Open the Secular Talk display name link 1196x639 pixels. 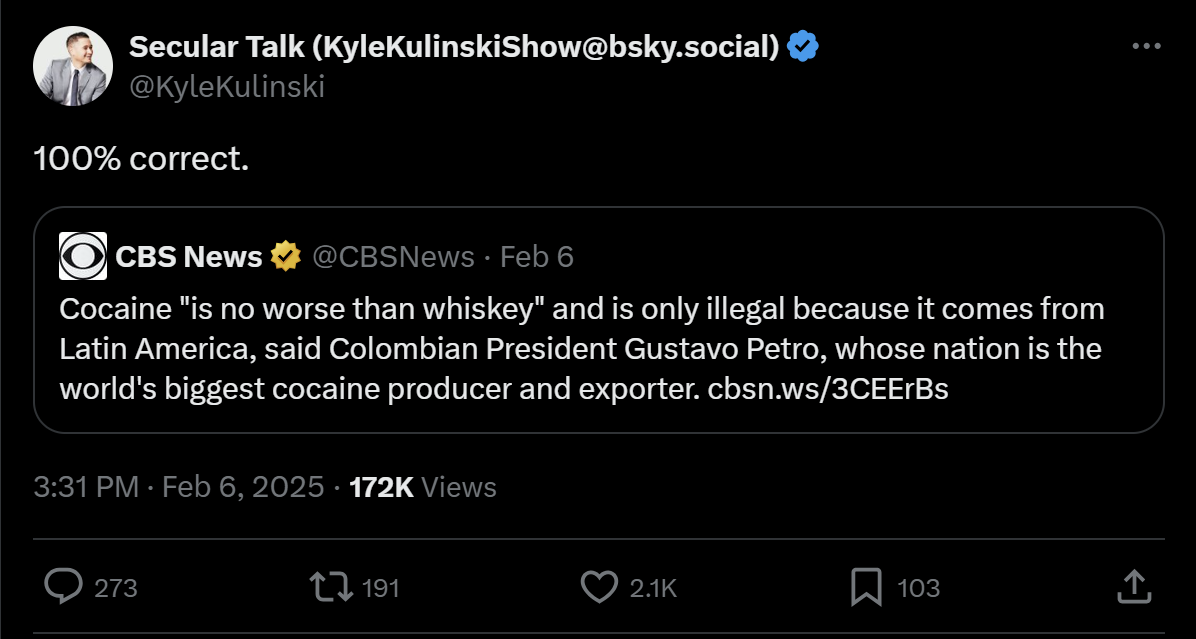point(454,46)
